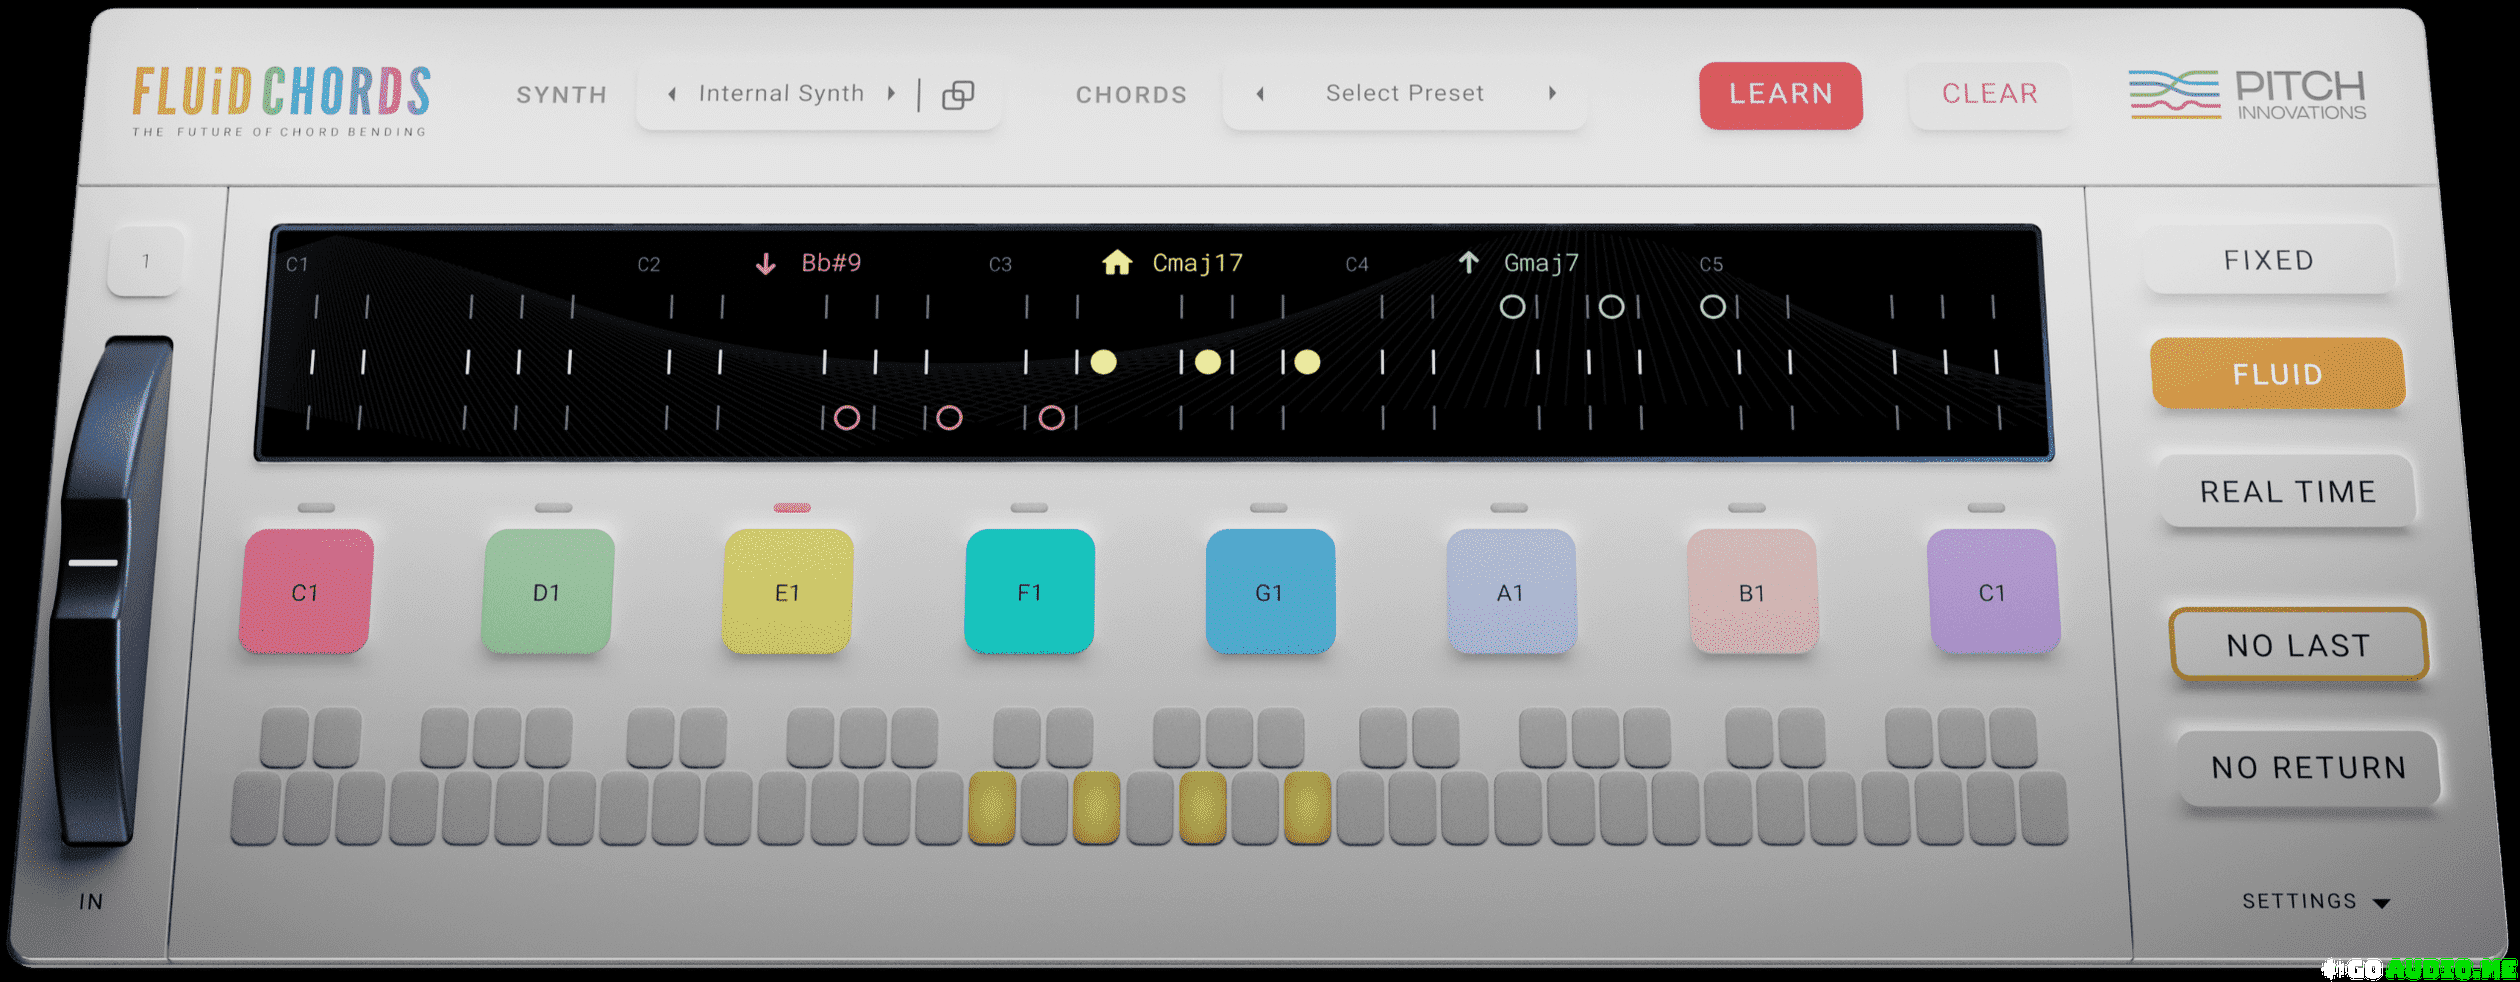Click the Bb#9 chord label

click(831, 263)
